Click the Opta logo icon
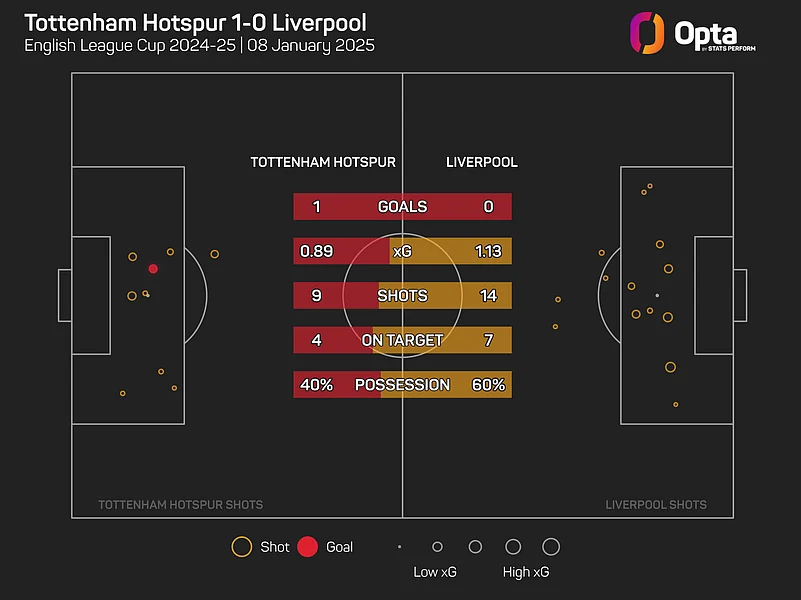Viewport: 801px width, 600px height. pyautogui.click(x=647, y=32)
